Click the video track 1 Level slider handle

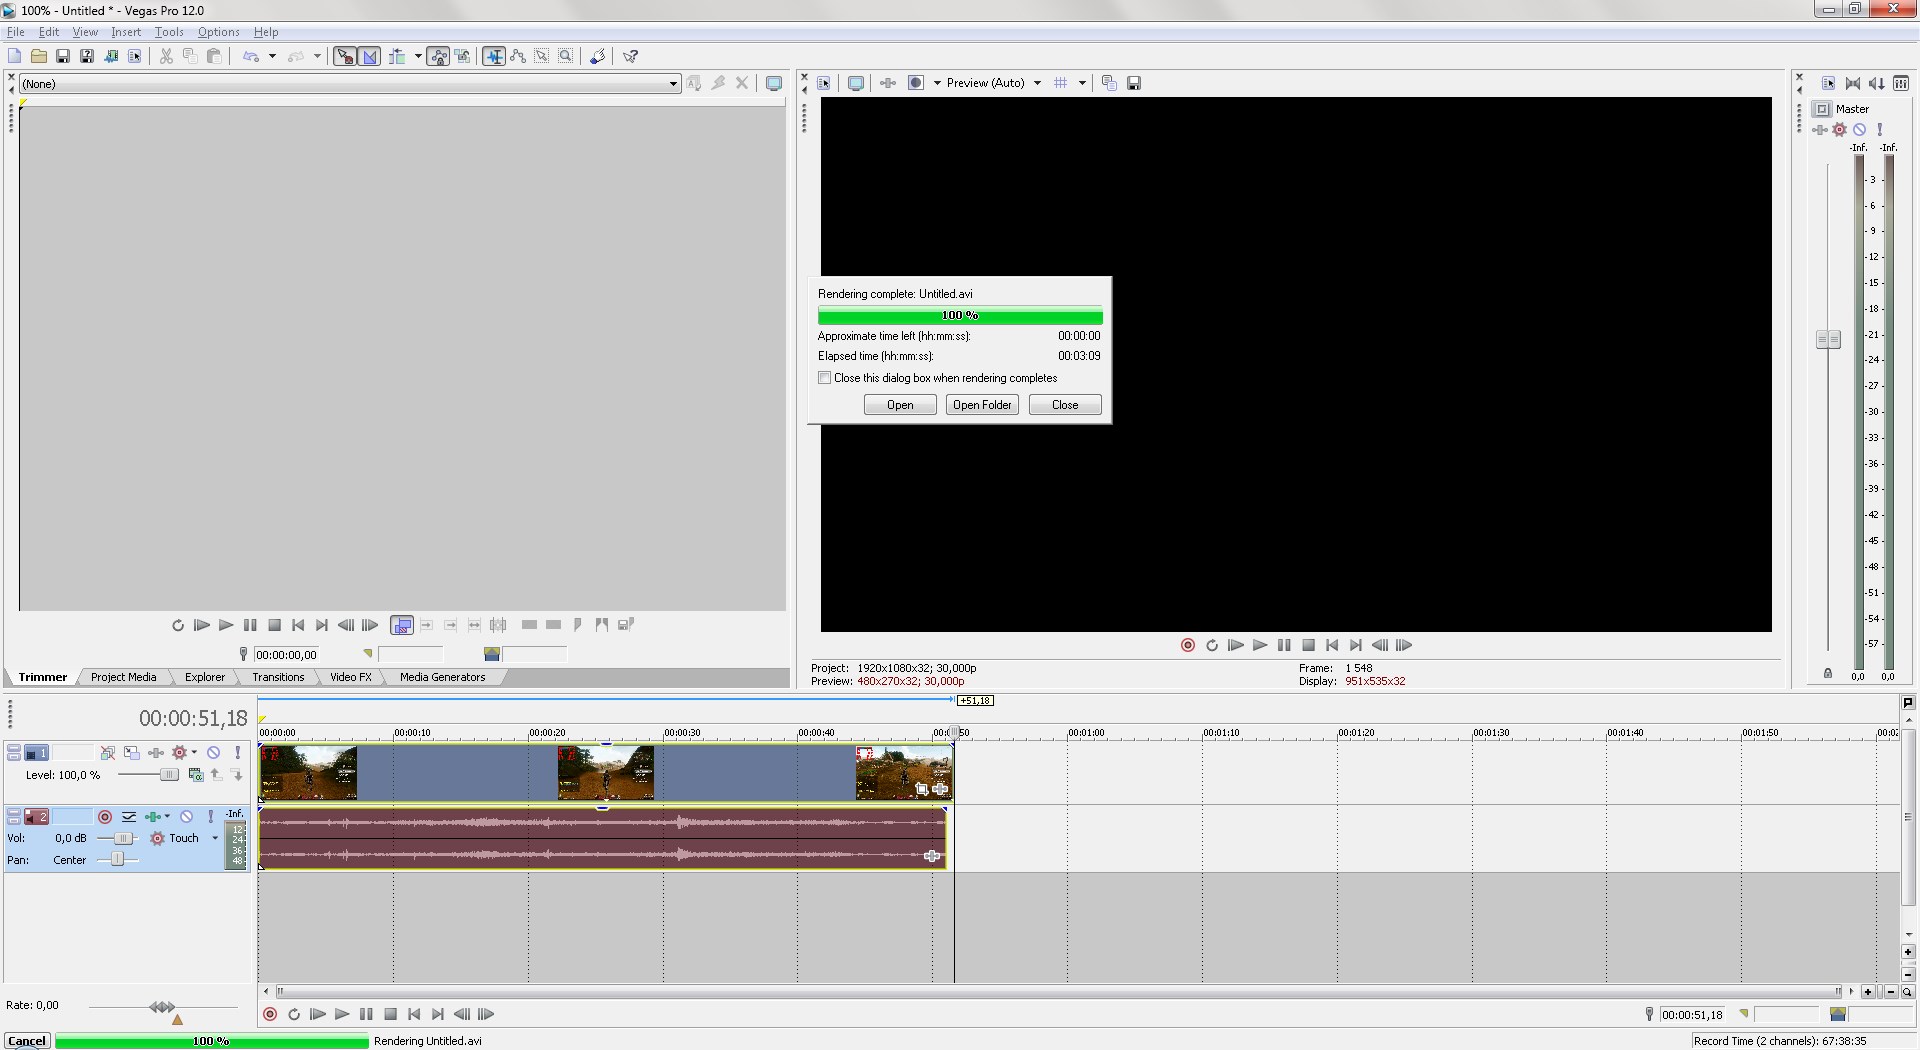(169, 775)
